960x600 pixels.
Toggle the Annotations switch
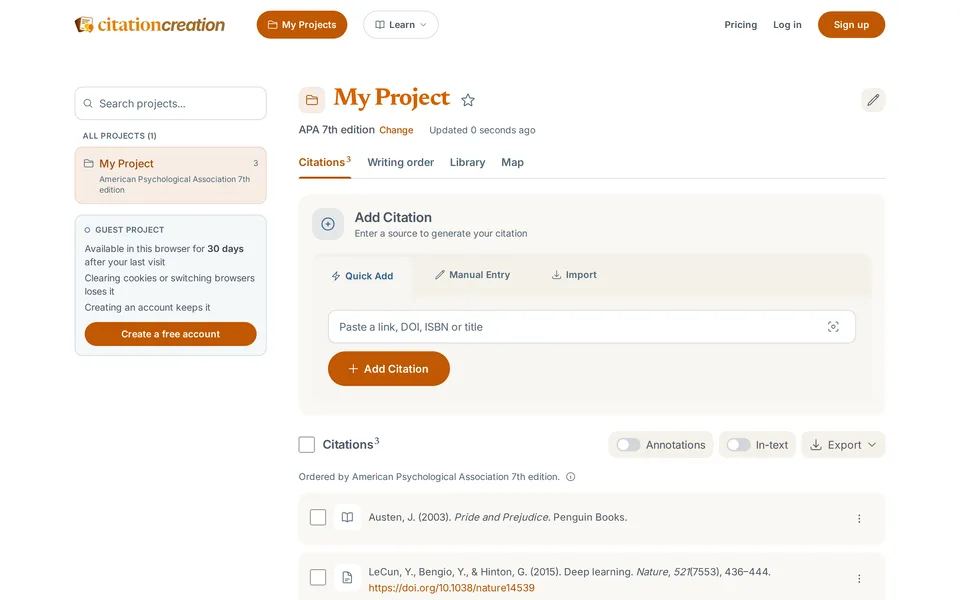628,445
